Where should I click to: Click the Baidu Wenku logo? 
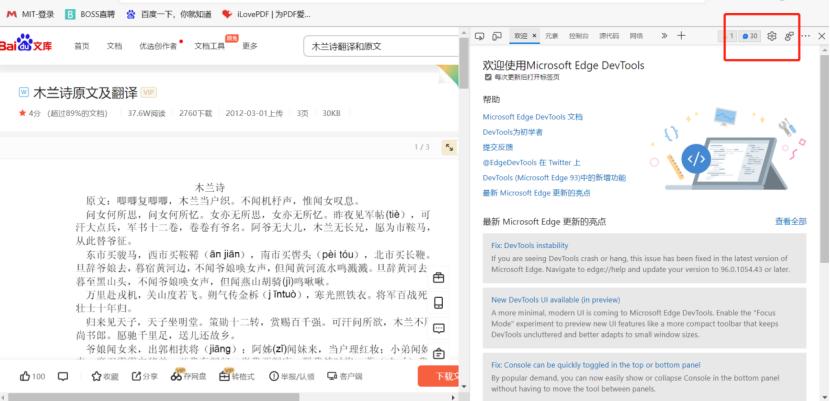coord(26,43)
